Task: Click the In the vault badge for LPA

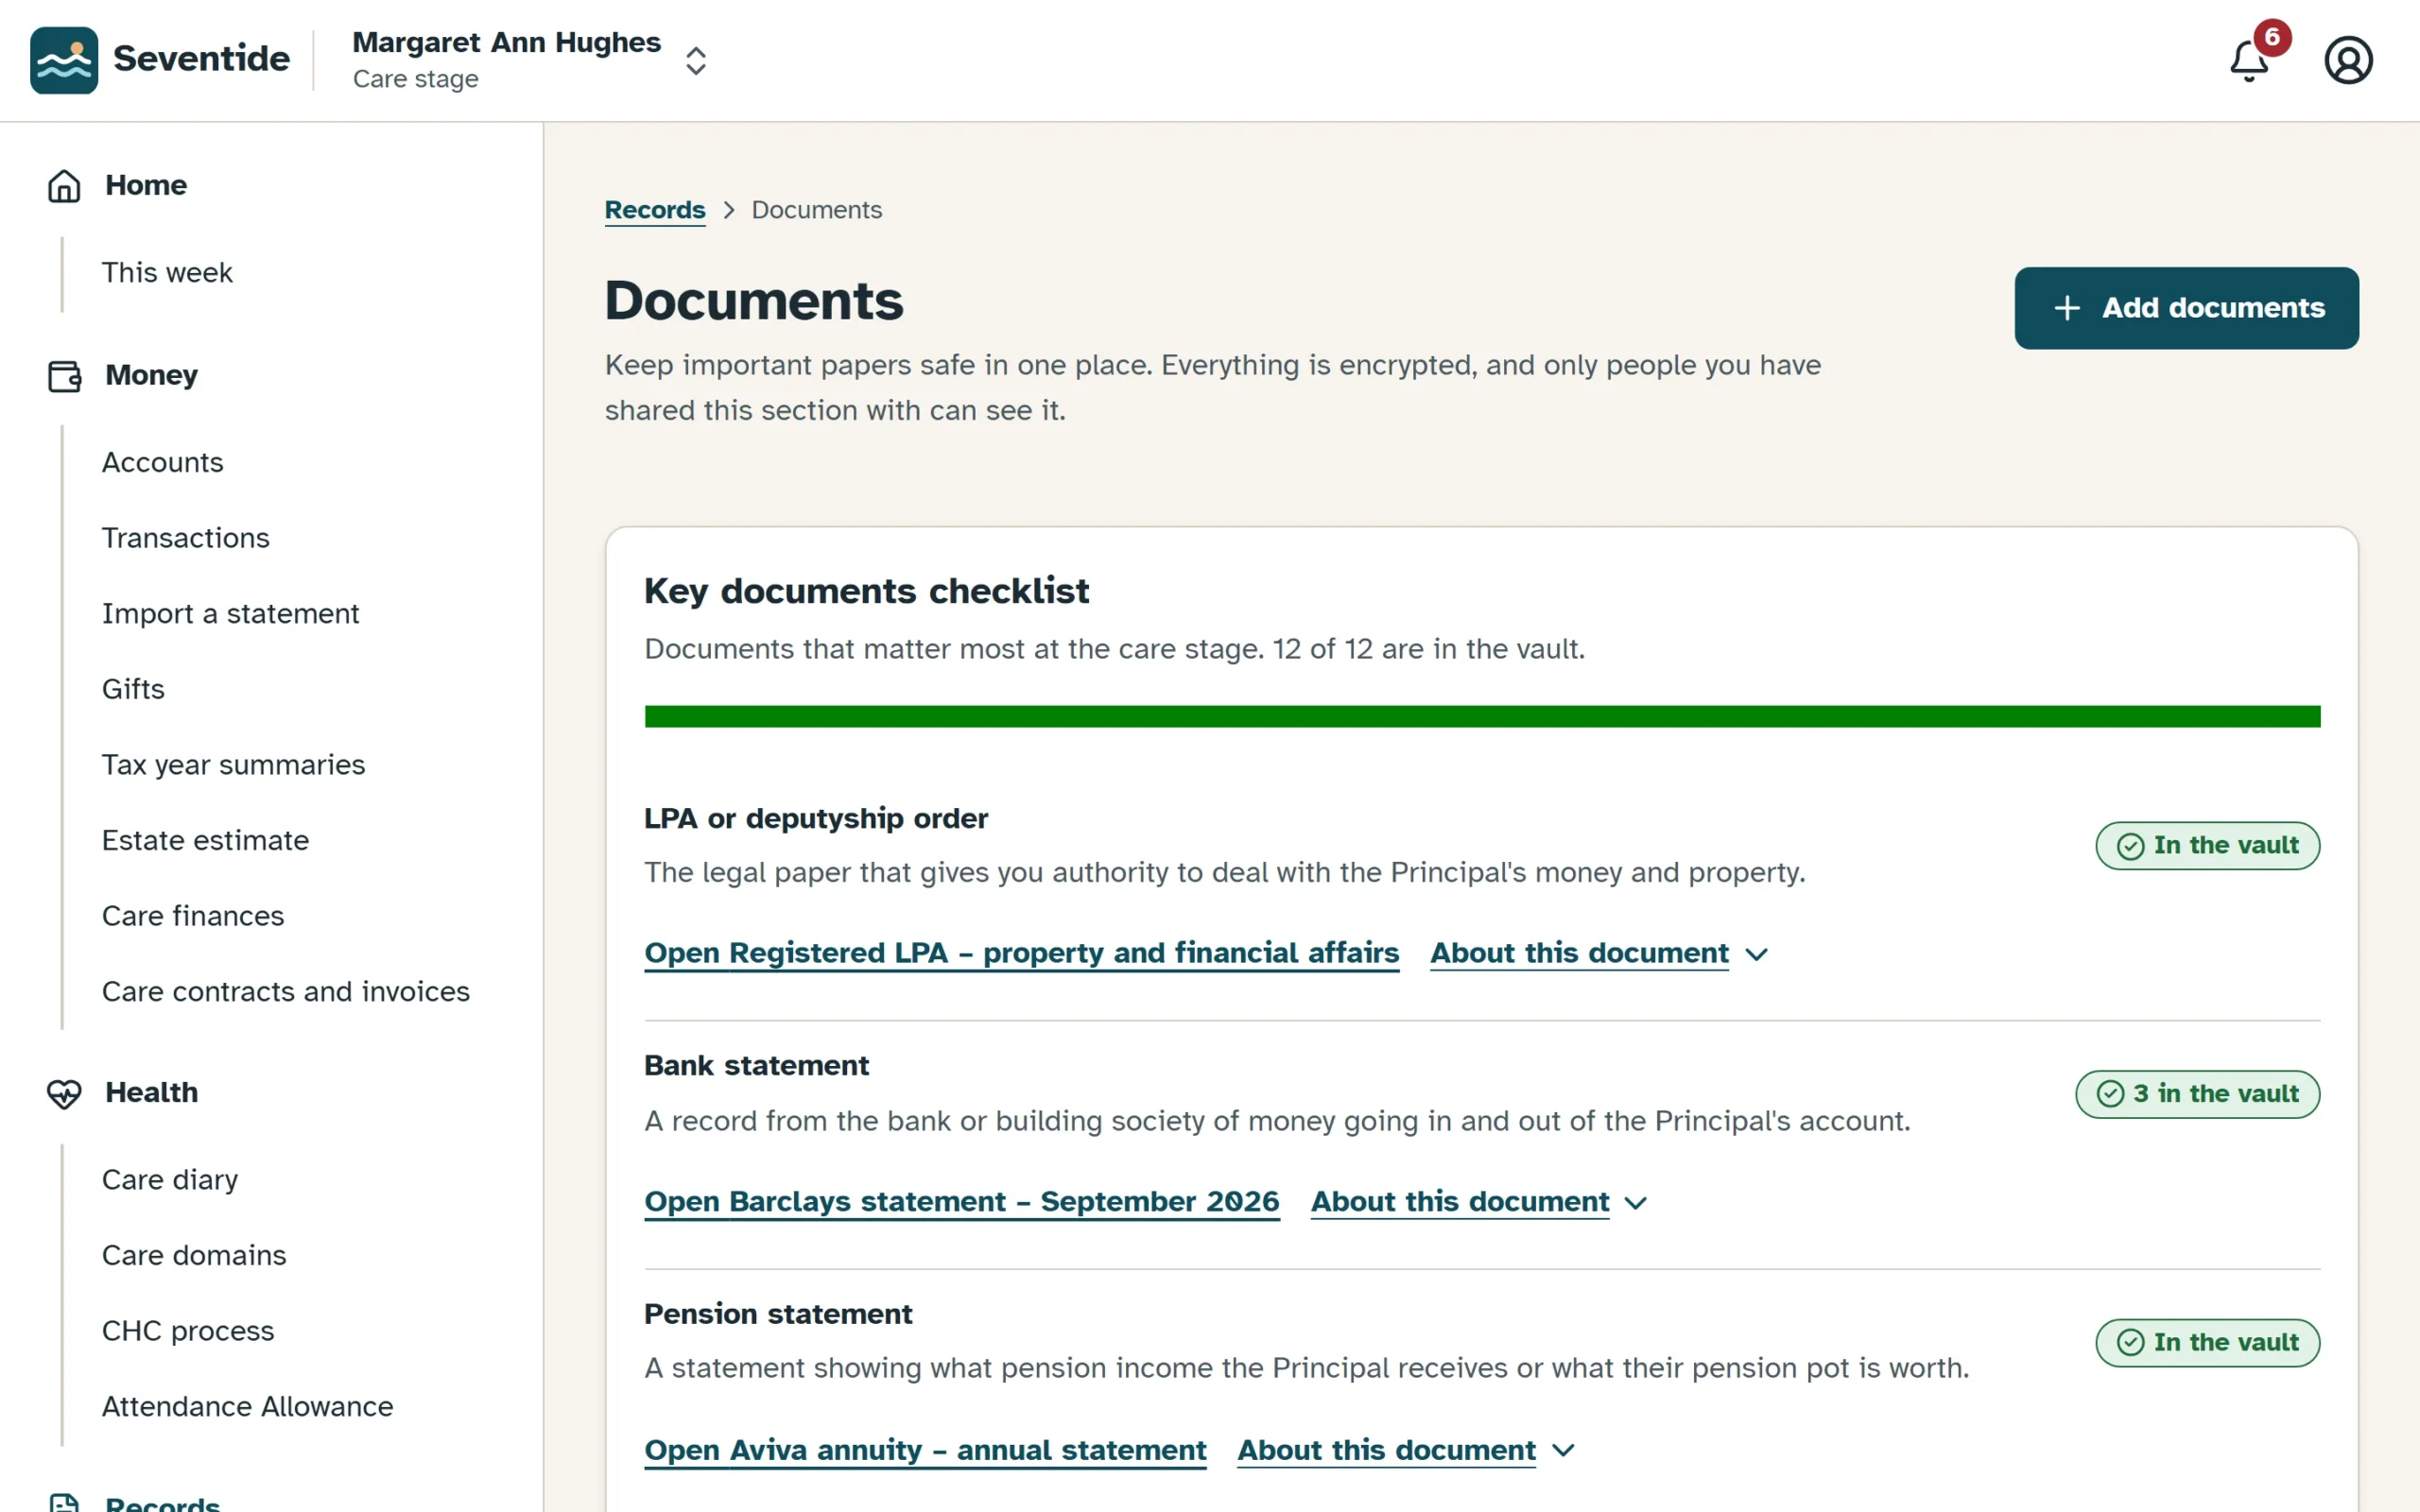Action: pyautogui.click(x=2207, y=846)
